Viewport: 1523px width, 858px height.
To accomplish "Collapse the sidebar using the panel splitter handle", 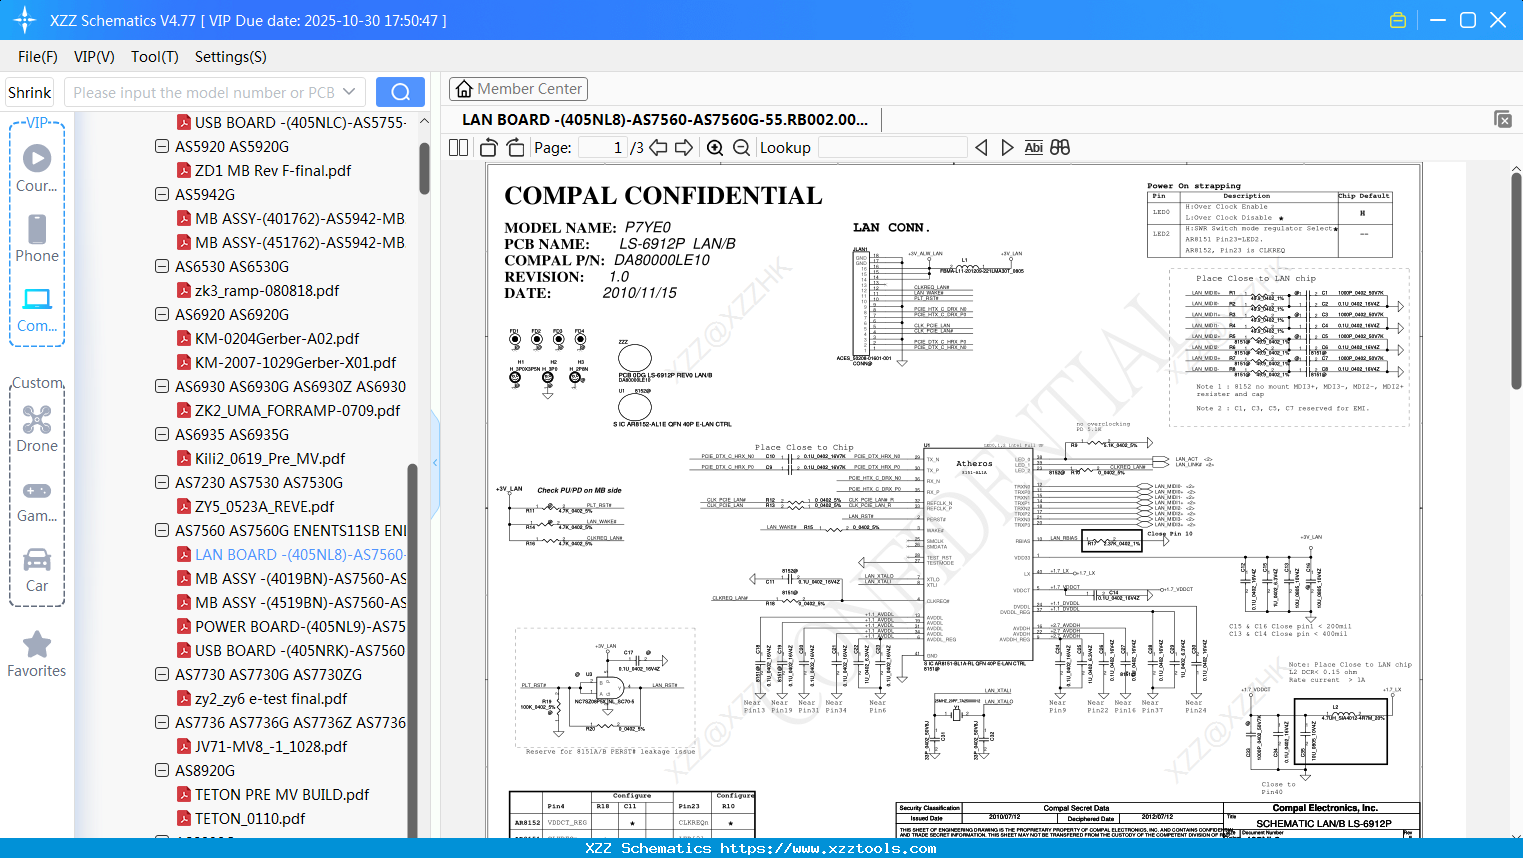I will (435, 463).
